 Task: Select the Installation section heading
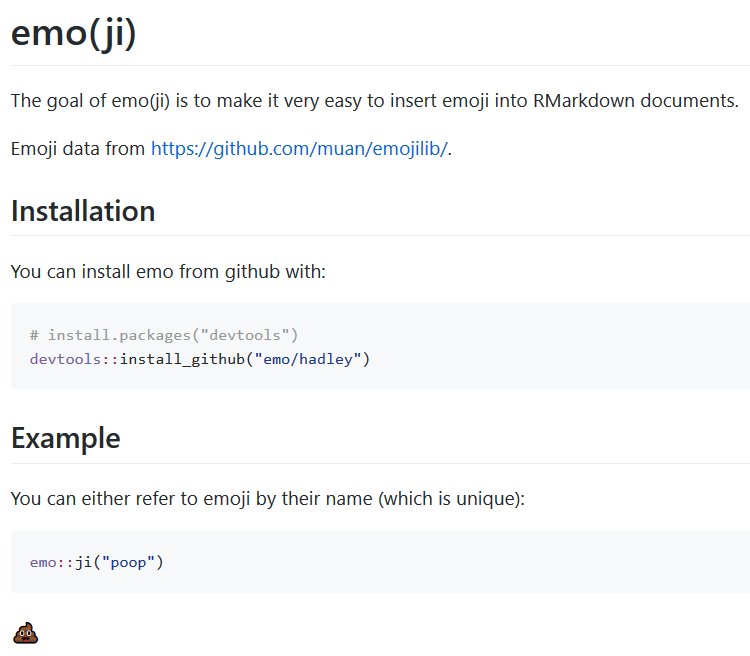point(83,211)
